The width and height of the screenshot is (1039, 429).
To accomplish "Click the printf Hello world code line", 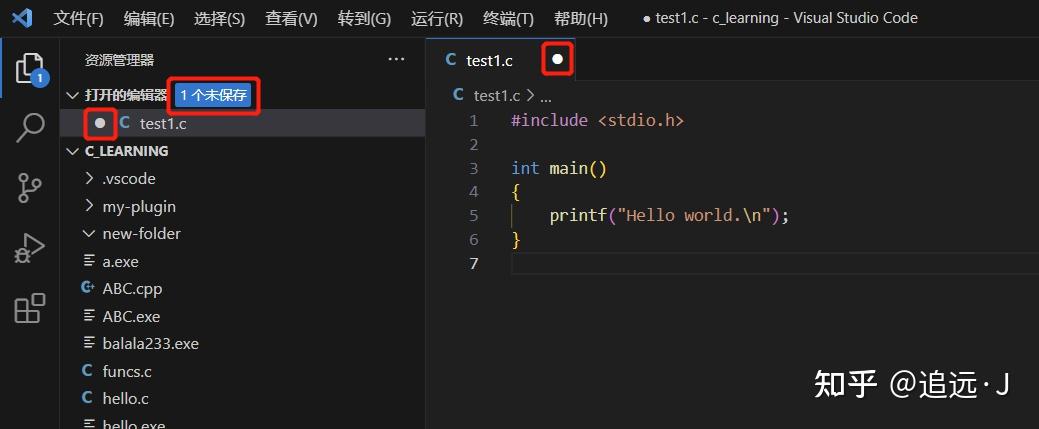I will coord(669,215).
